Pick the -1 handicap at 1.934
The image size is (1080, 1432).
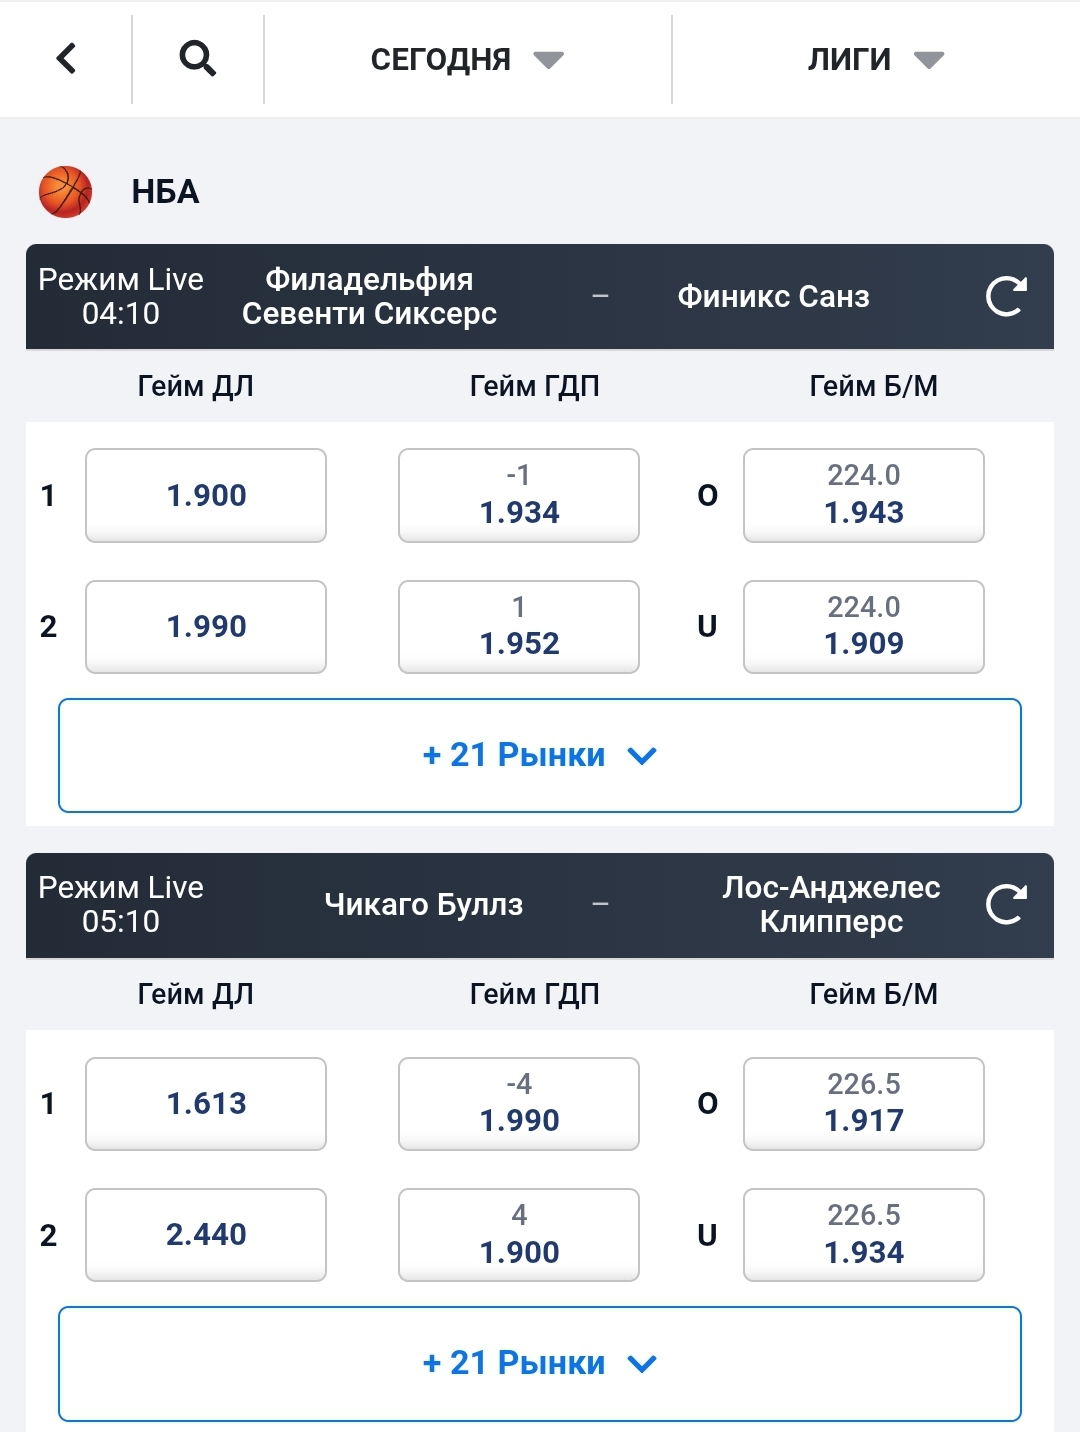(x=519, y=495)
